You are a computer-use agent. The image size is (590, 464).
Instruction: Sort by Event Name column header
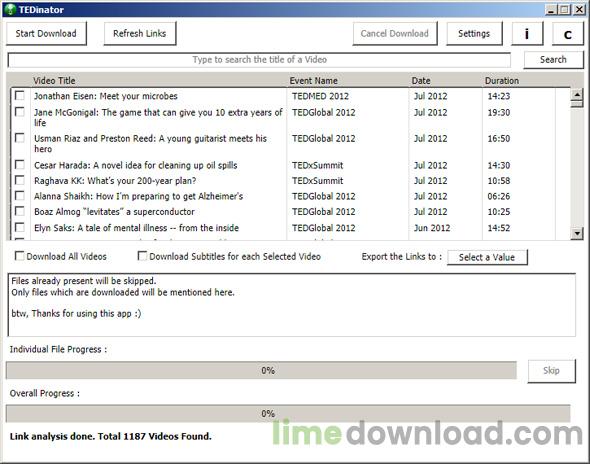tap(313, 81)
